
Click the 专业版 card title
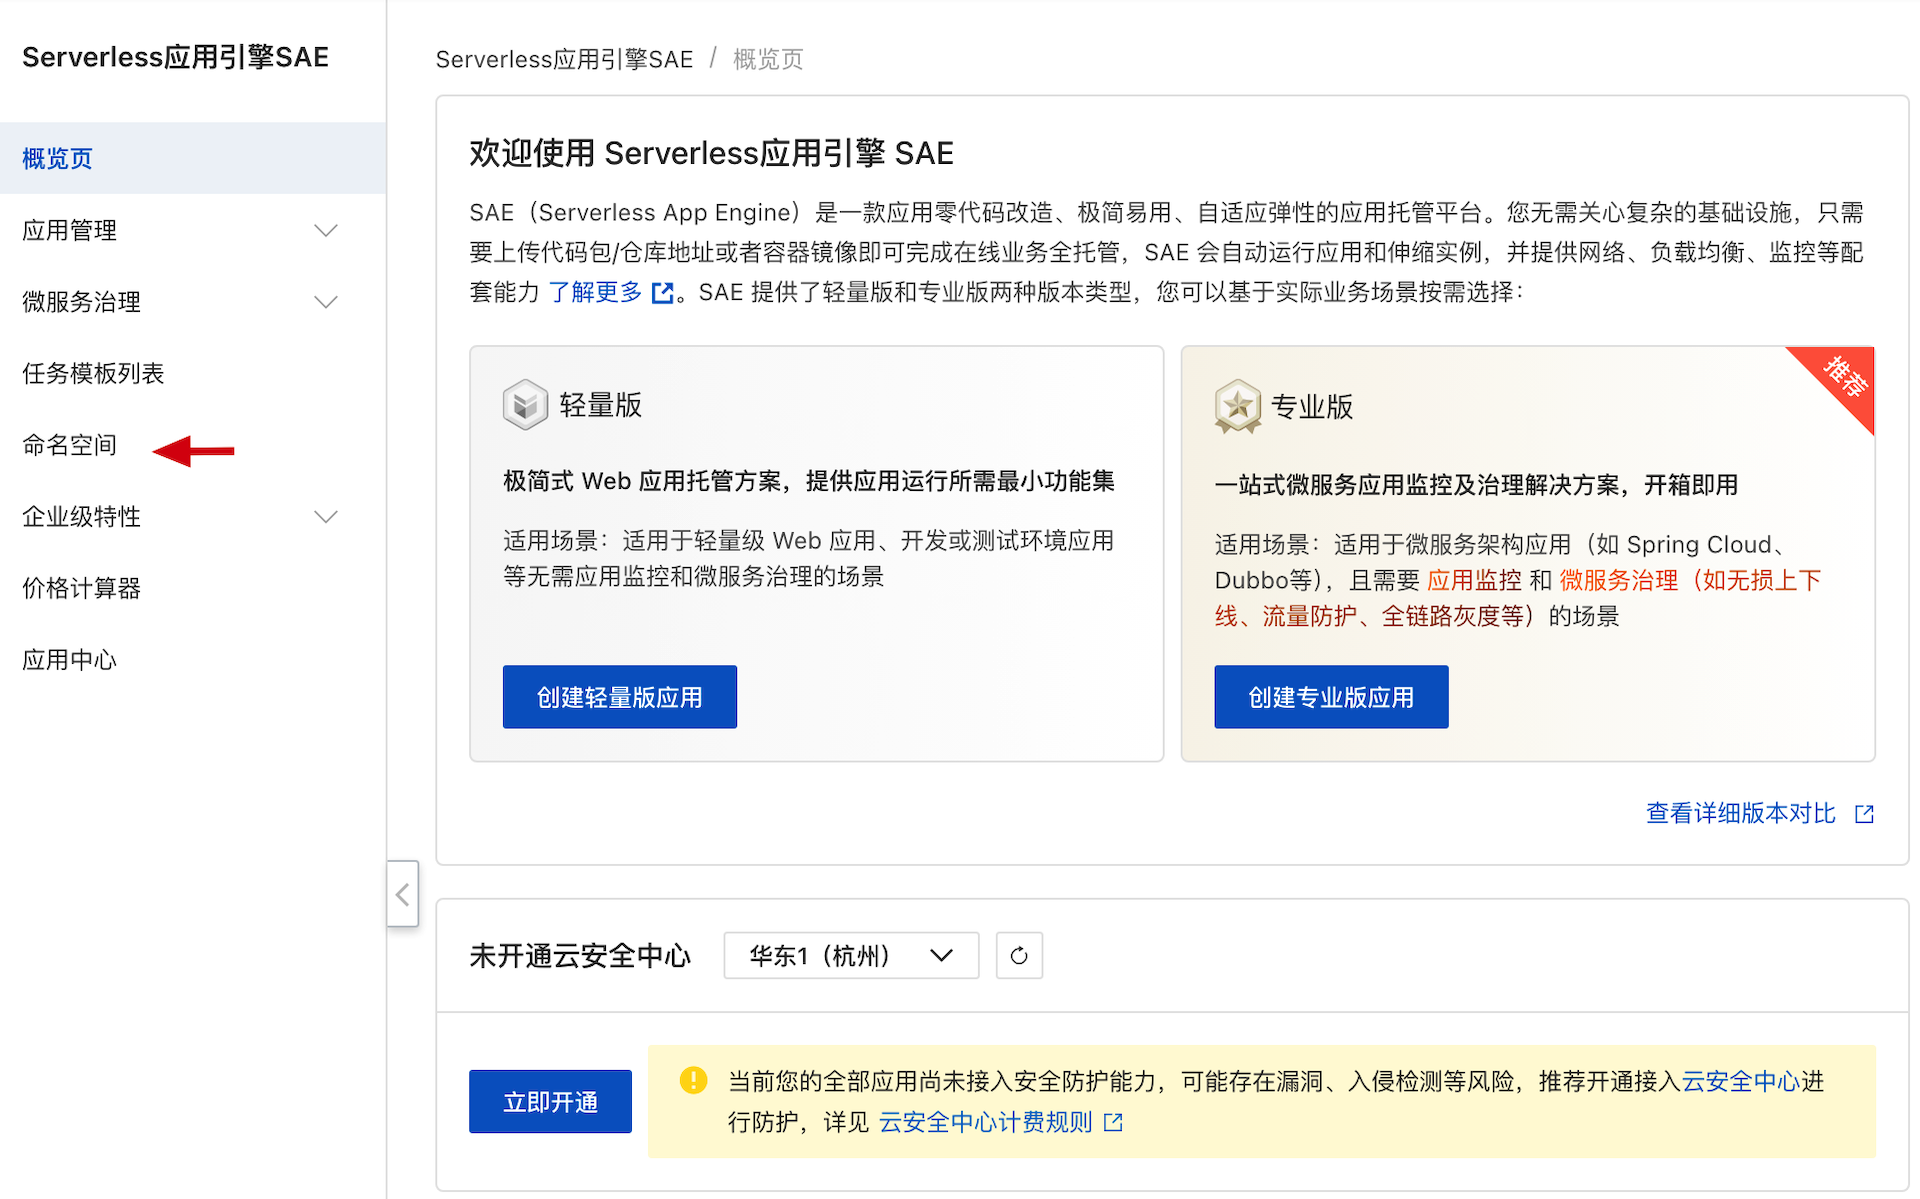(x=1312, y=407)
